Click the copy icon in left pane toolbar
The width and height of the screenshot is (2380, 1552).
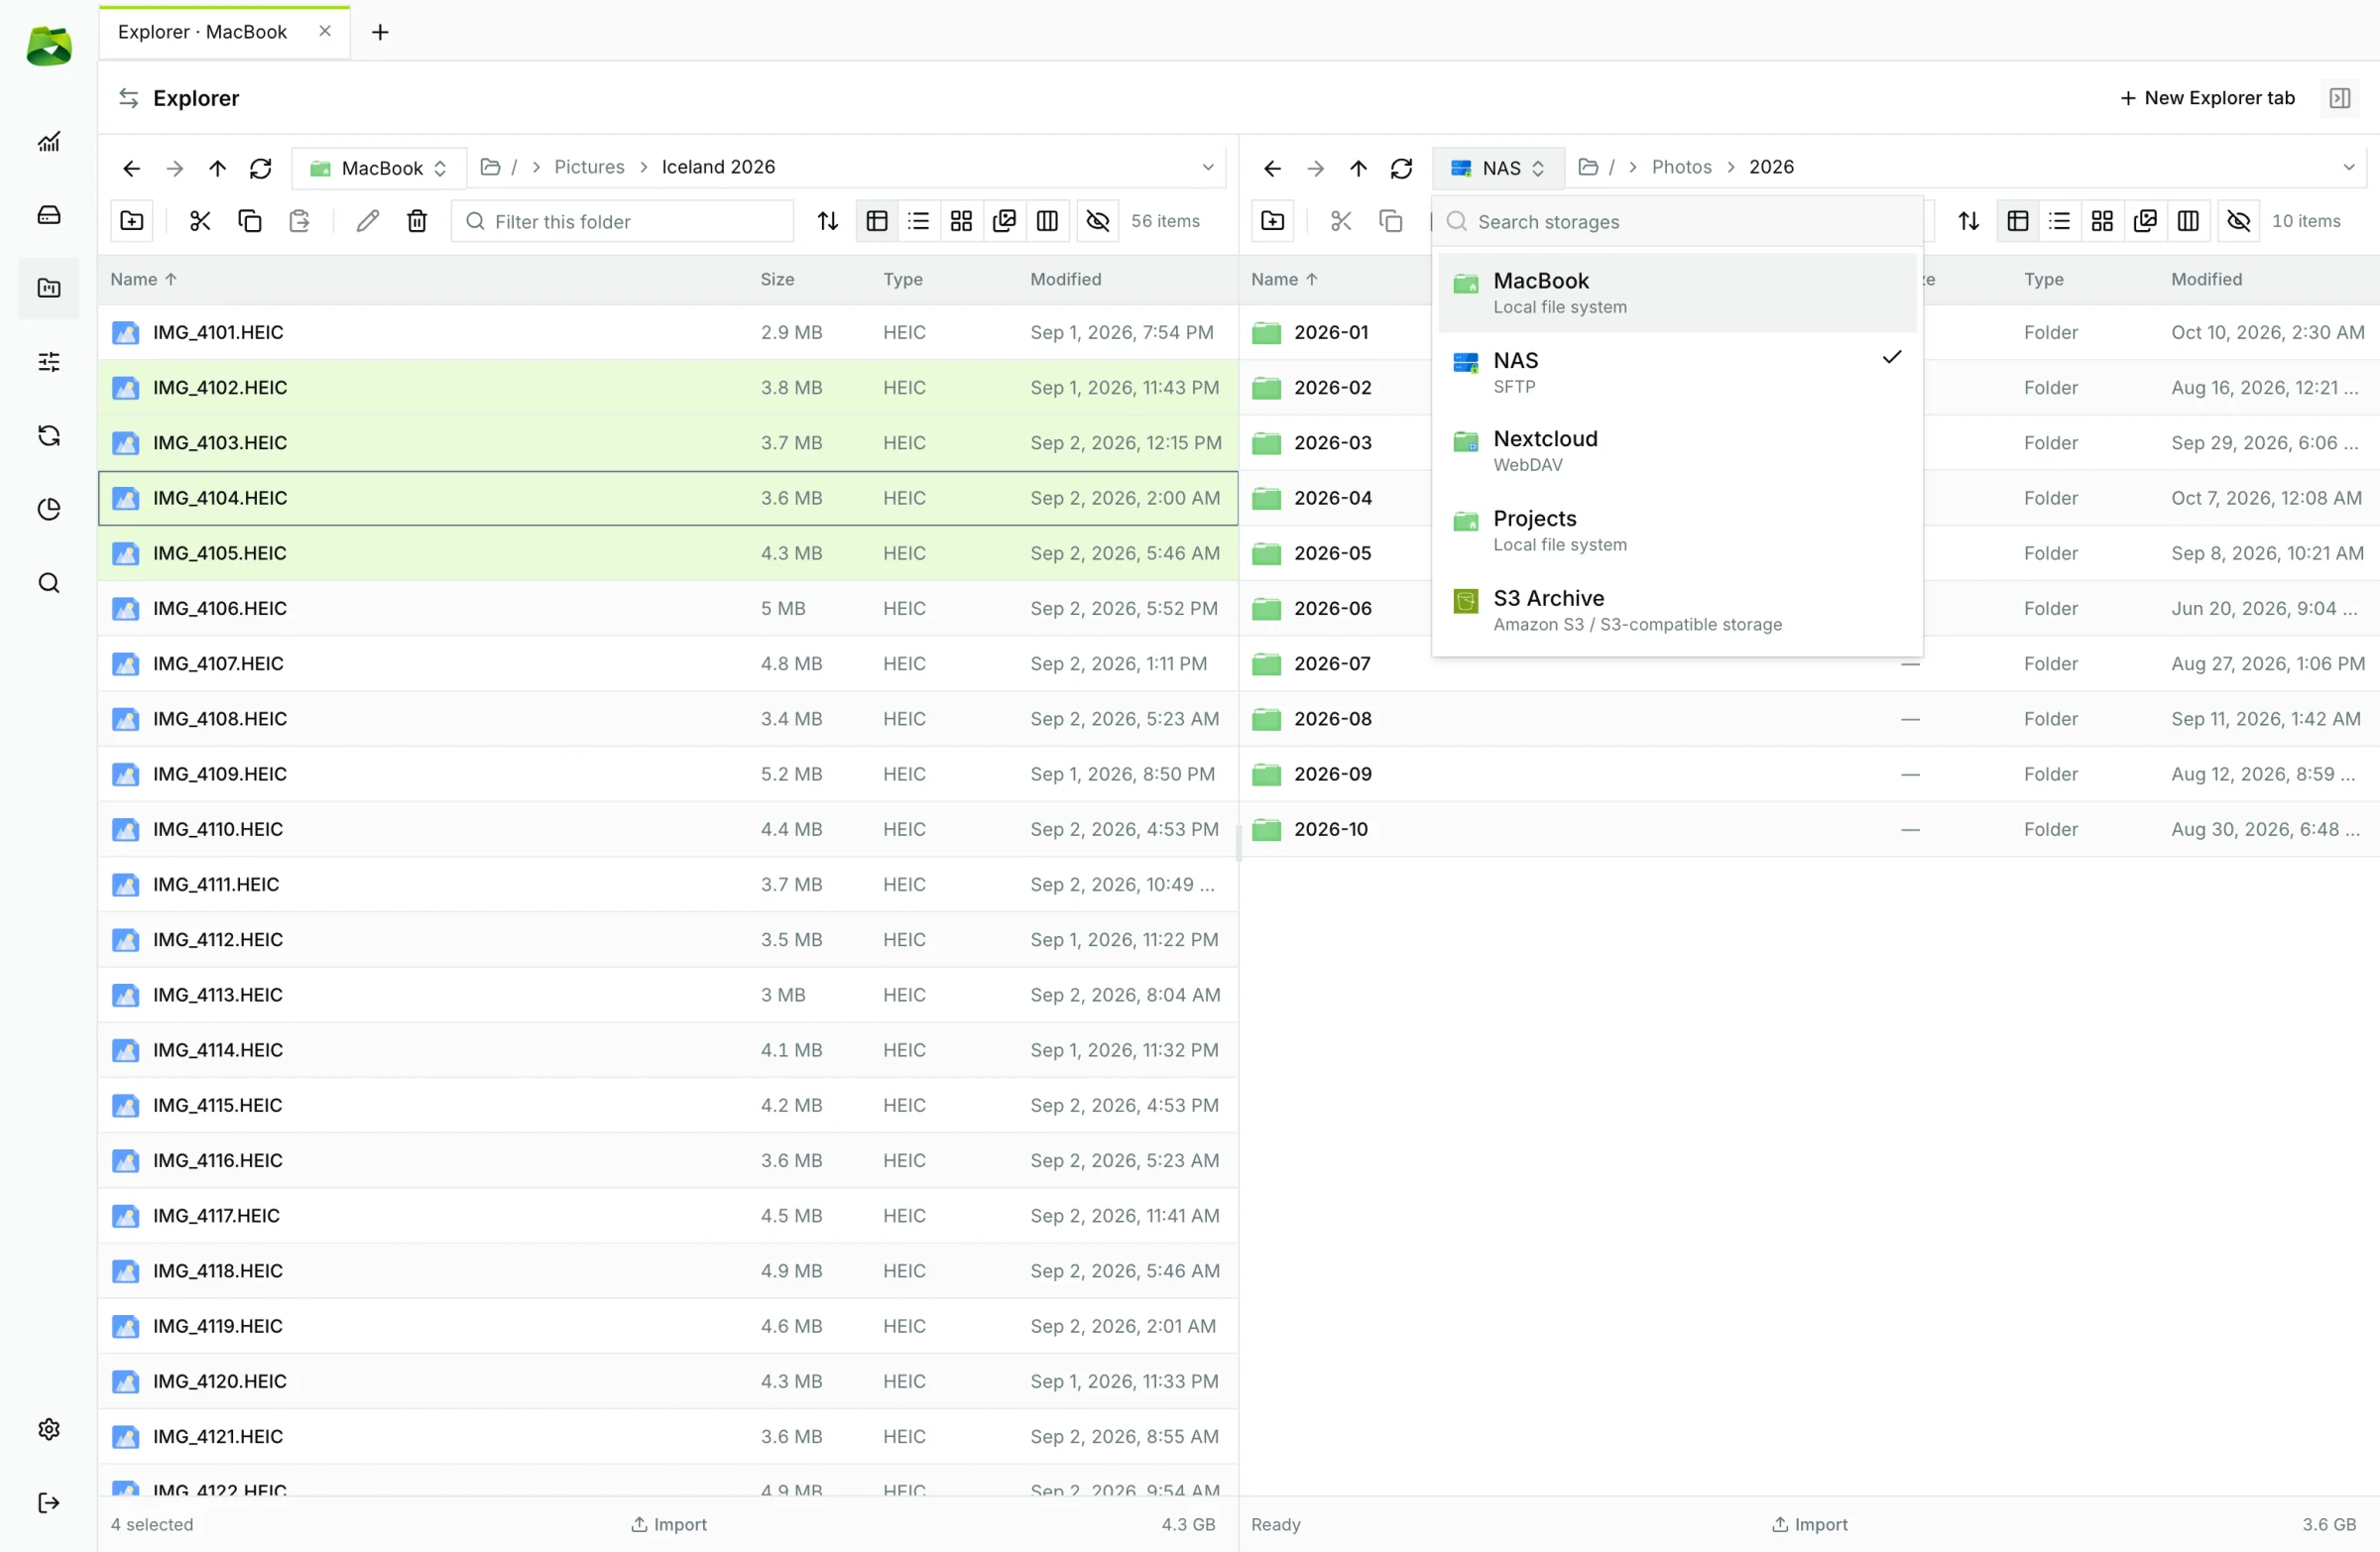pos(250,221)
